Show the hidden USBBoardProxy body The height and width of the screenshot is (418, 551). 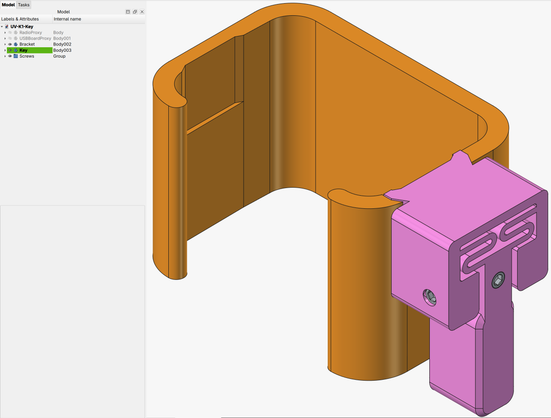[10, 38]
